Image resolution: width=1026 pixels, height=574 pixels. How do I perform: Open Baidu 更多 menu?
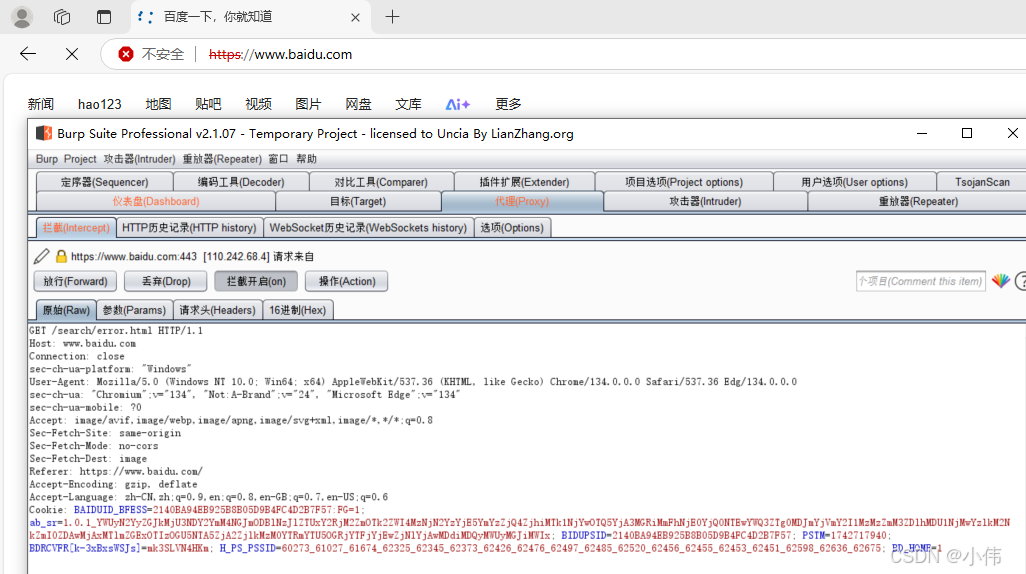pos(508,104)
